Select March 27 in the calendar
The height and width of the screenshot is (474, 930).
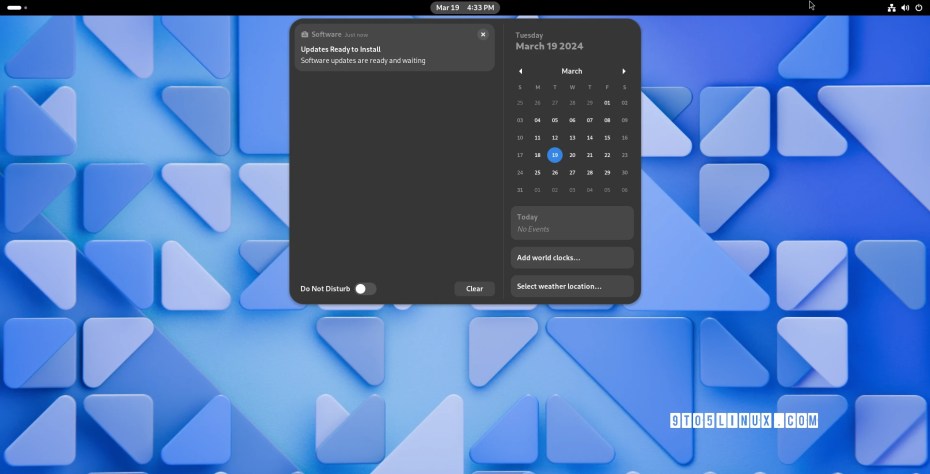coord(572,173)
